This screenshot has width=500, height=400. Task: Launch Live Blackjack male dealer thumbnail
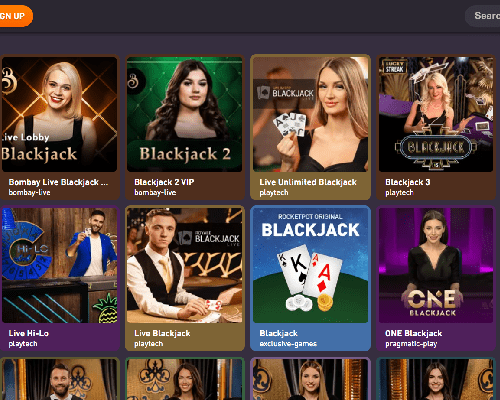tap(185, 265)
